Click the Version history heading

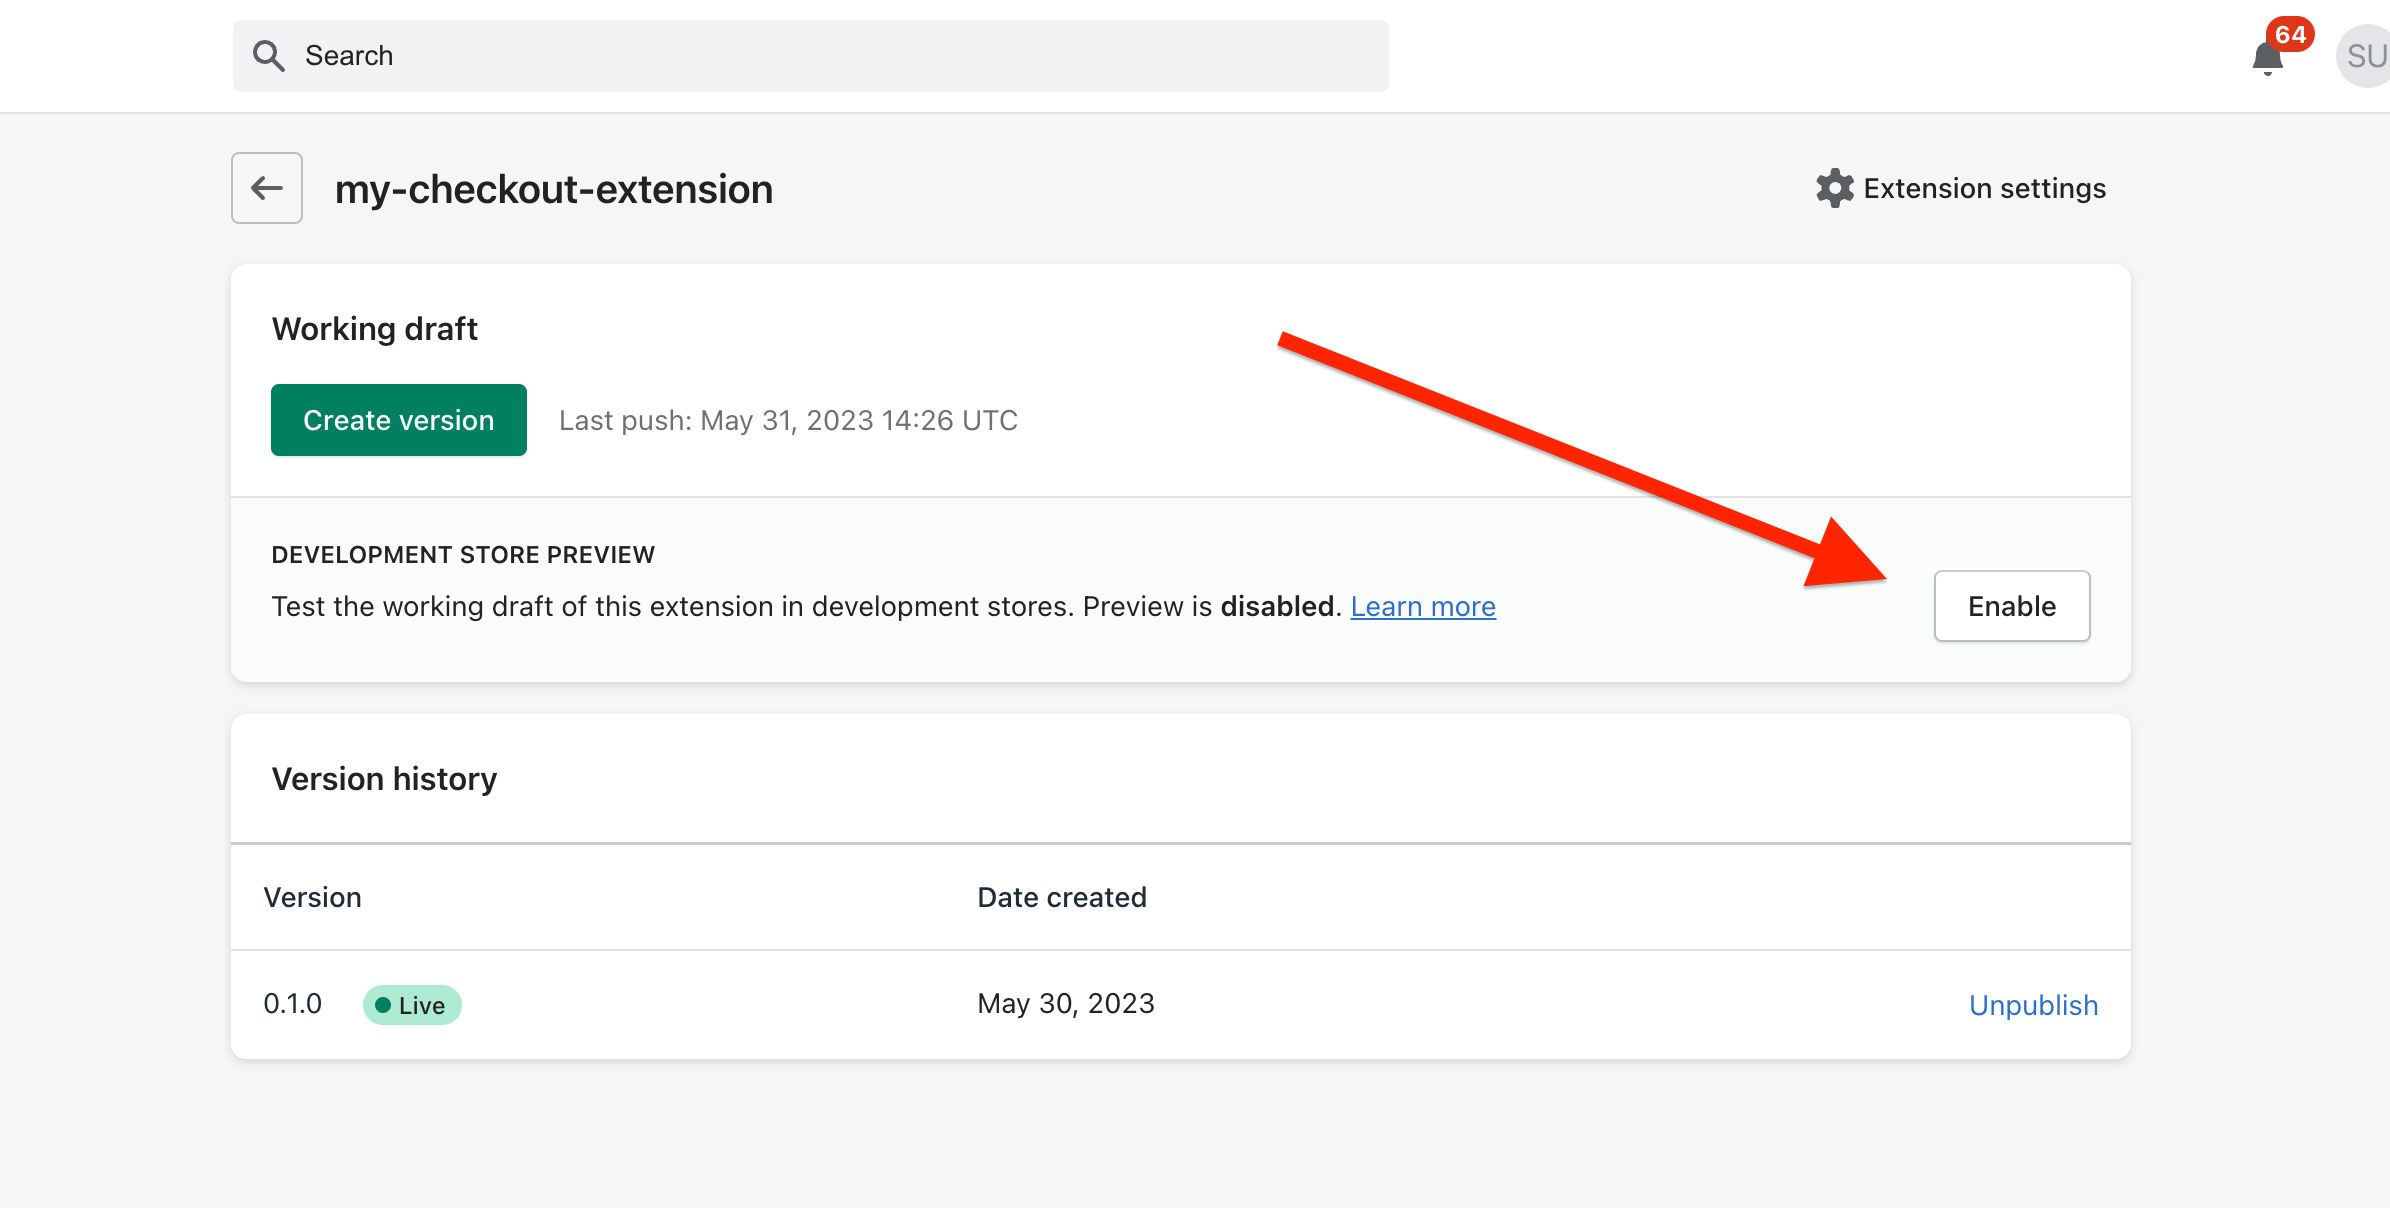(x=384, y=779)
